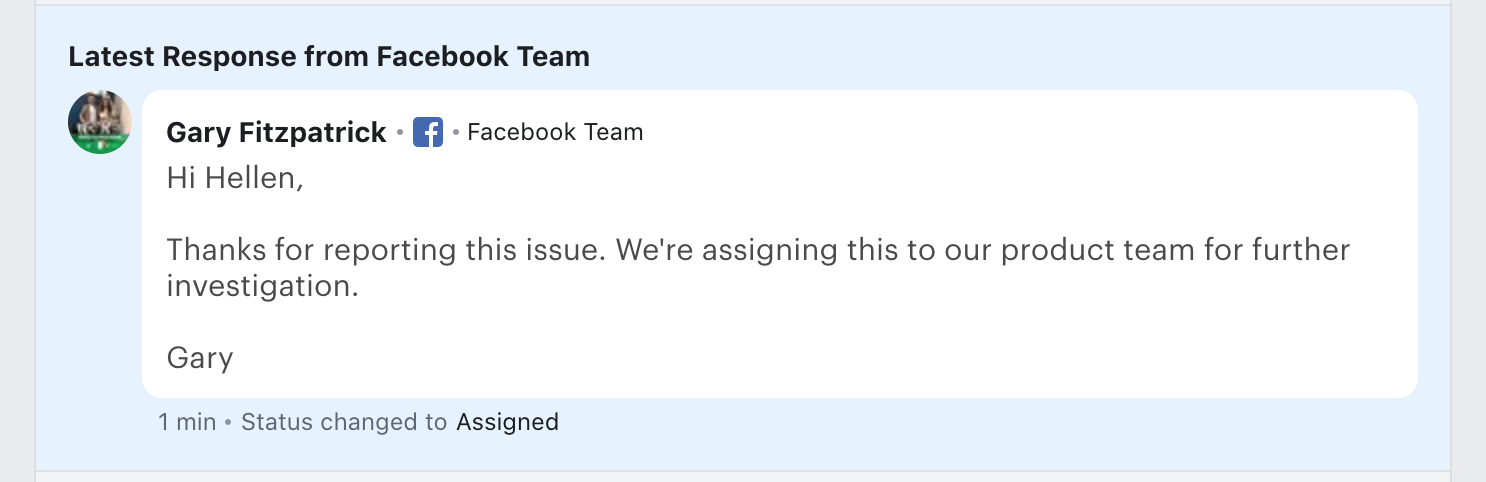Click the Latest Response from Facebook Team heading

tap(329, 57)
